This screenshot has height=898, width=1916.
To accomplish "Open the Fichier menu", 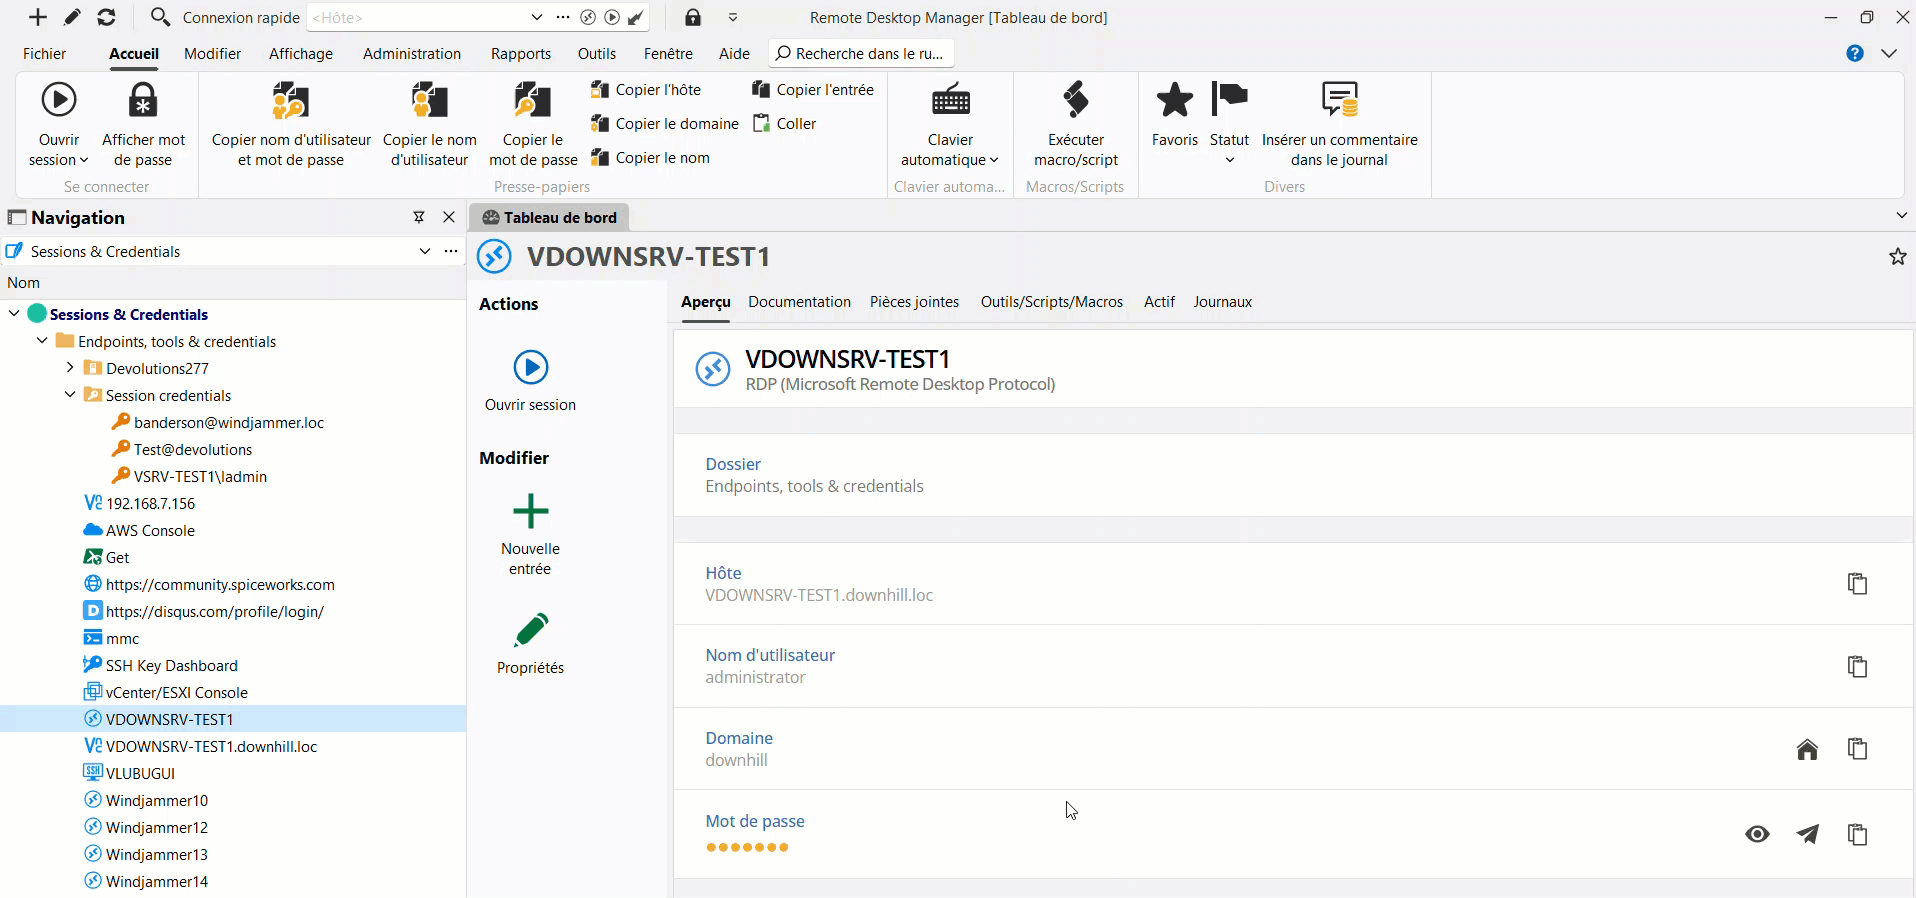I will 45,54.
